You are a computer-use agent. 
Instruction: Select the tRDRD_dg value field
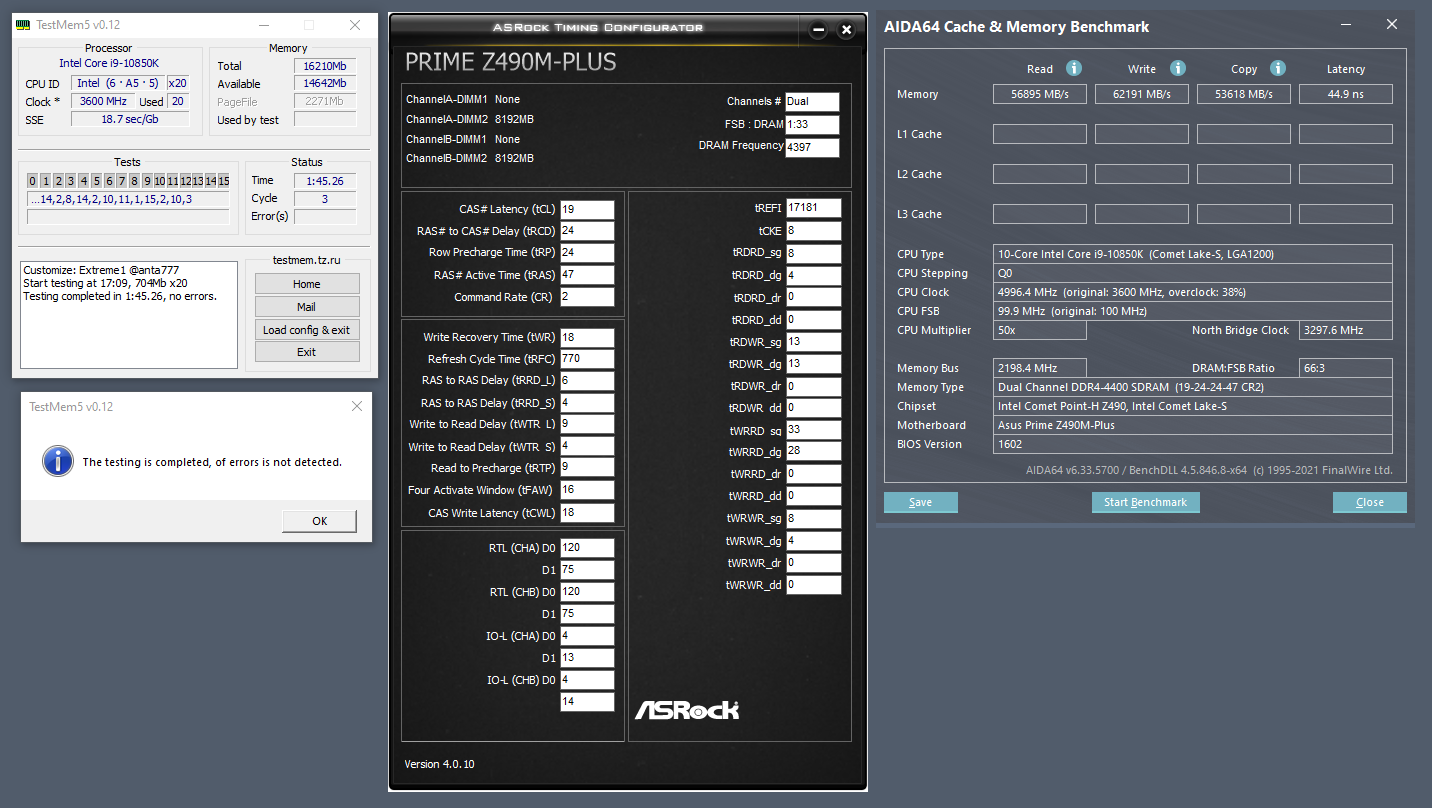point(814,275)
